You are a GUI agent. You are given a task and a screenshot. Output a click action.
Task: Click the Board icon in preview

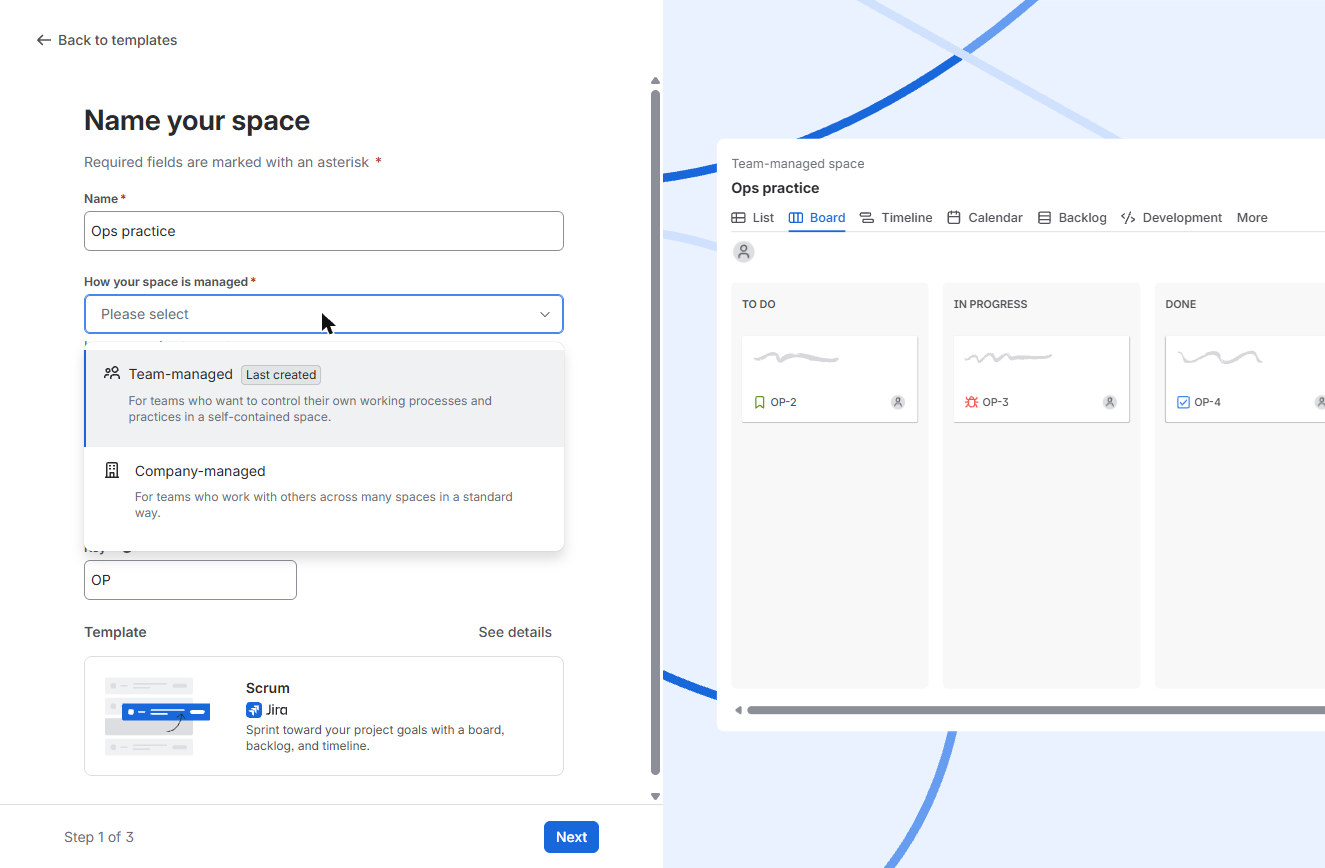tap(796, 217)
